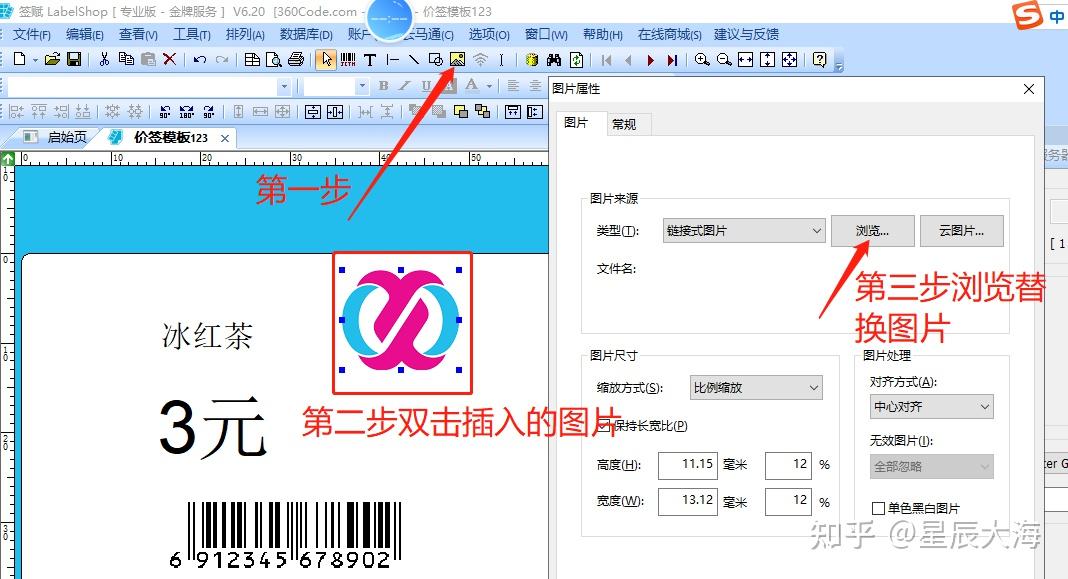Click the 浏览 browse button
Image resolution: width=1068 pixels, height=579 pixels.
pyautogui.click(x=871, y=231)
